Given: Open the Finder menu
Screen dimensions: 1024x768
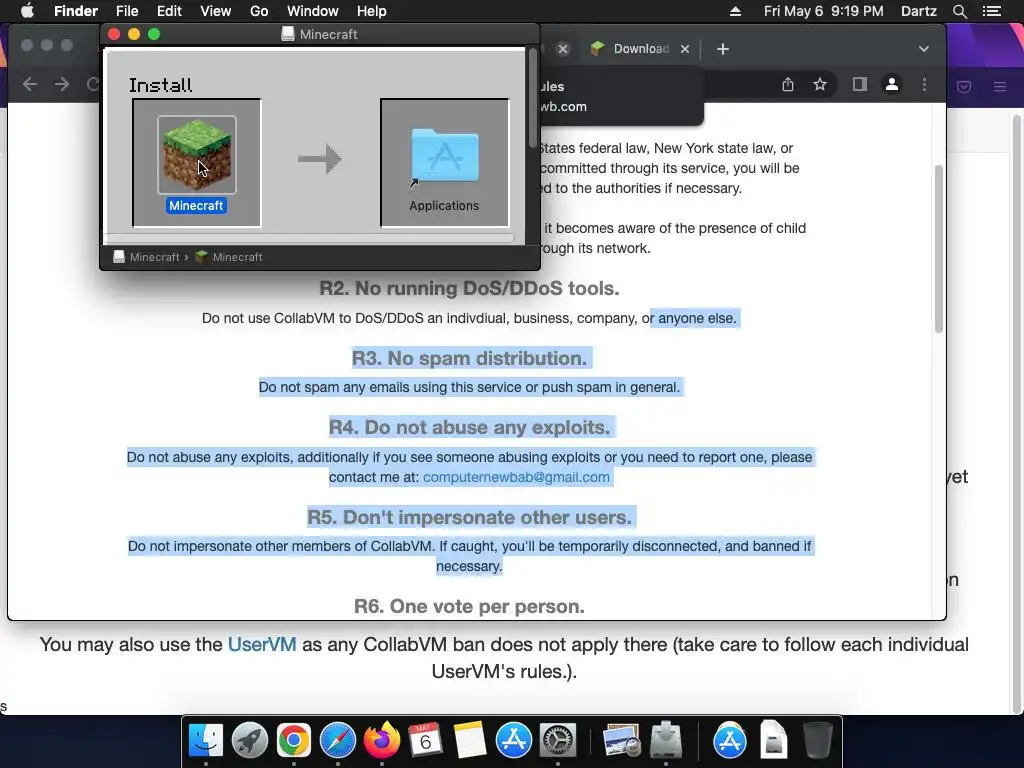Looking at the screenshot, I should pyautogui.click(x=76, y=11).
